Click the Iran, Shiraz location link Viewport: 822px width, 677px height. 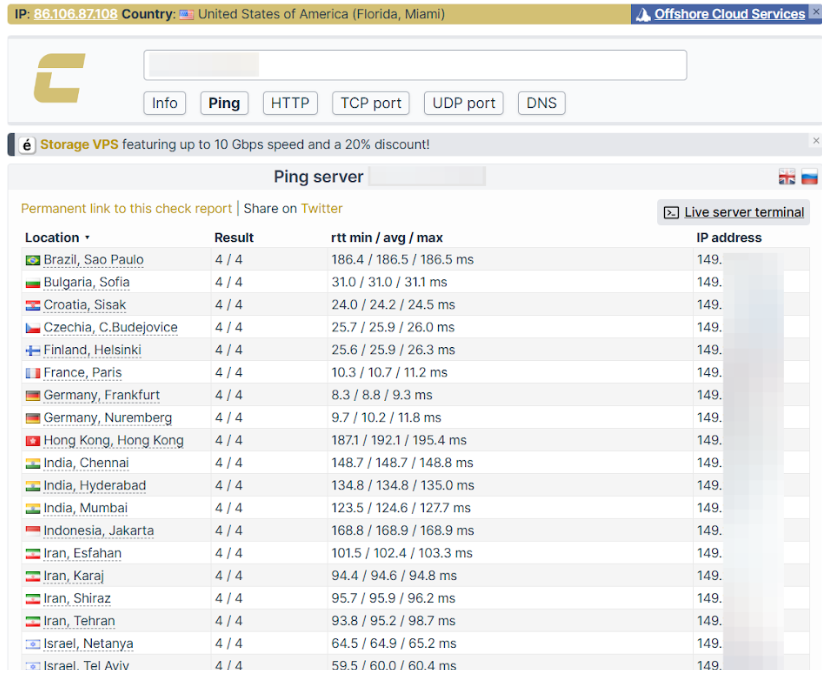[77, 599]
